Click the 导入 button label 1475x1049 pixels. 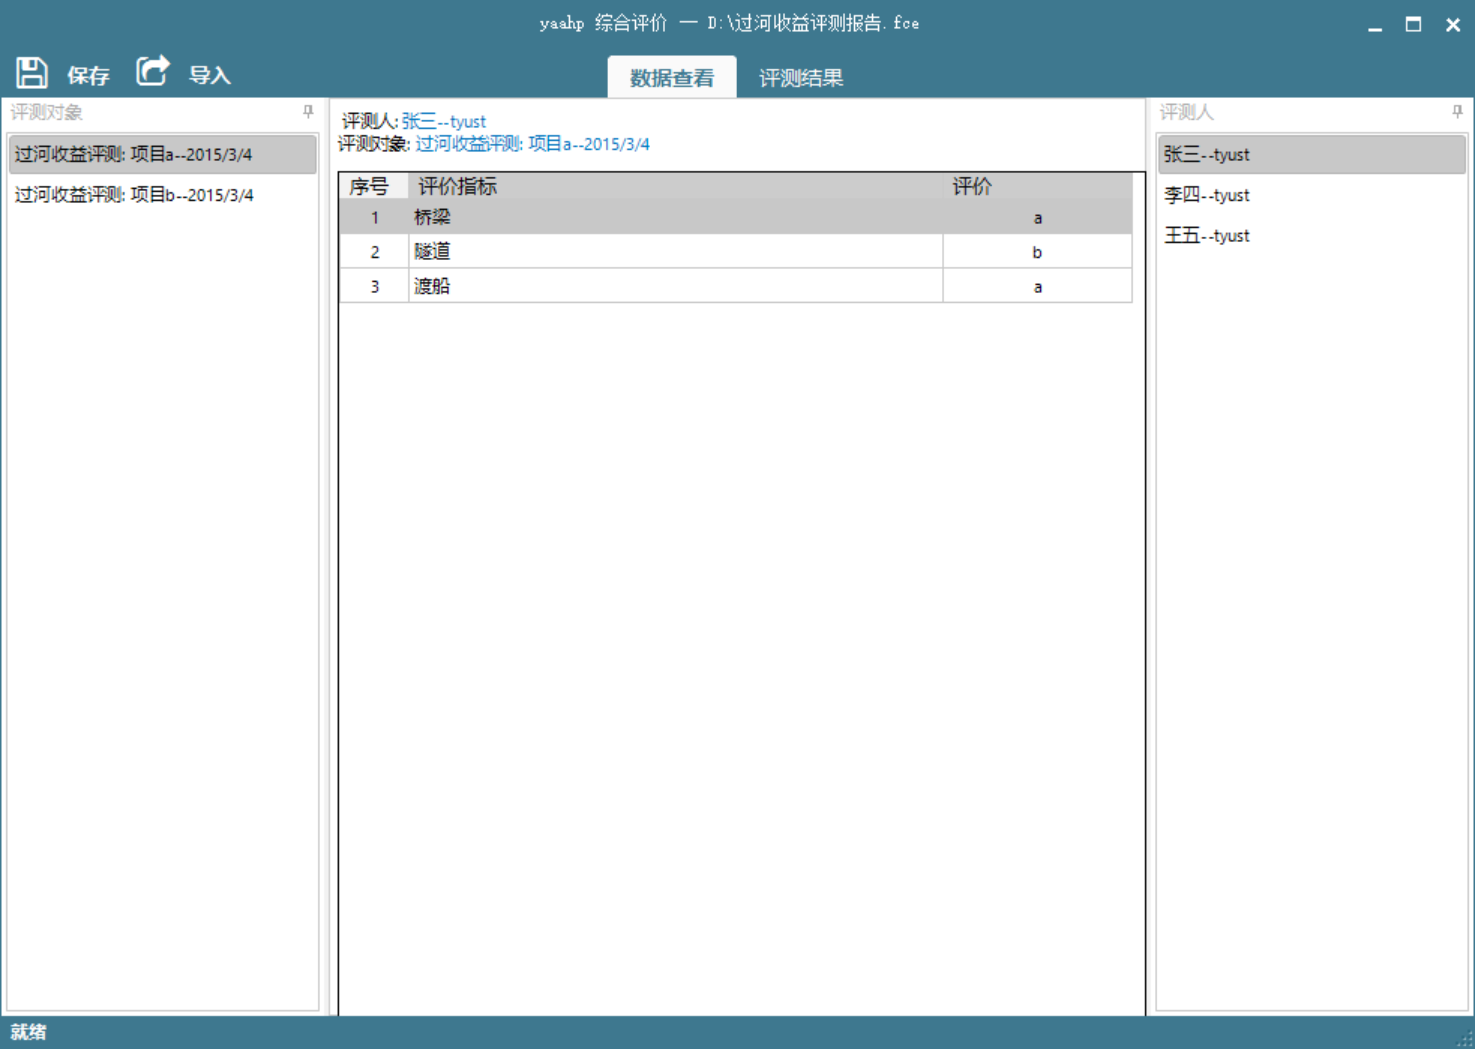[210, 75]
